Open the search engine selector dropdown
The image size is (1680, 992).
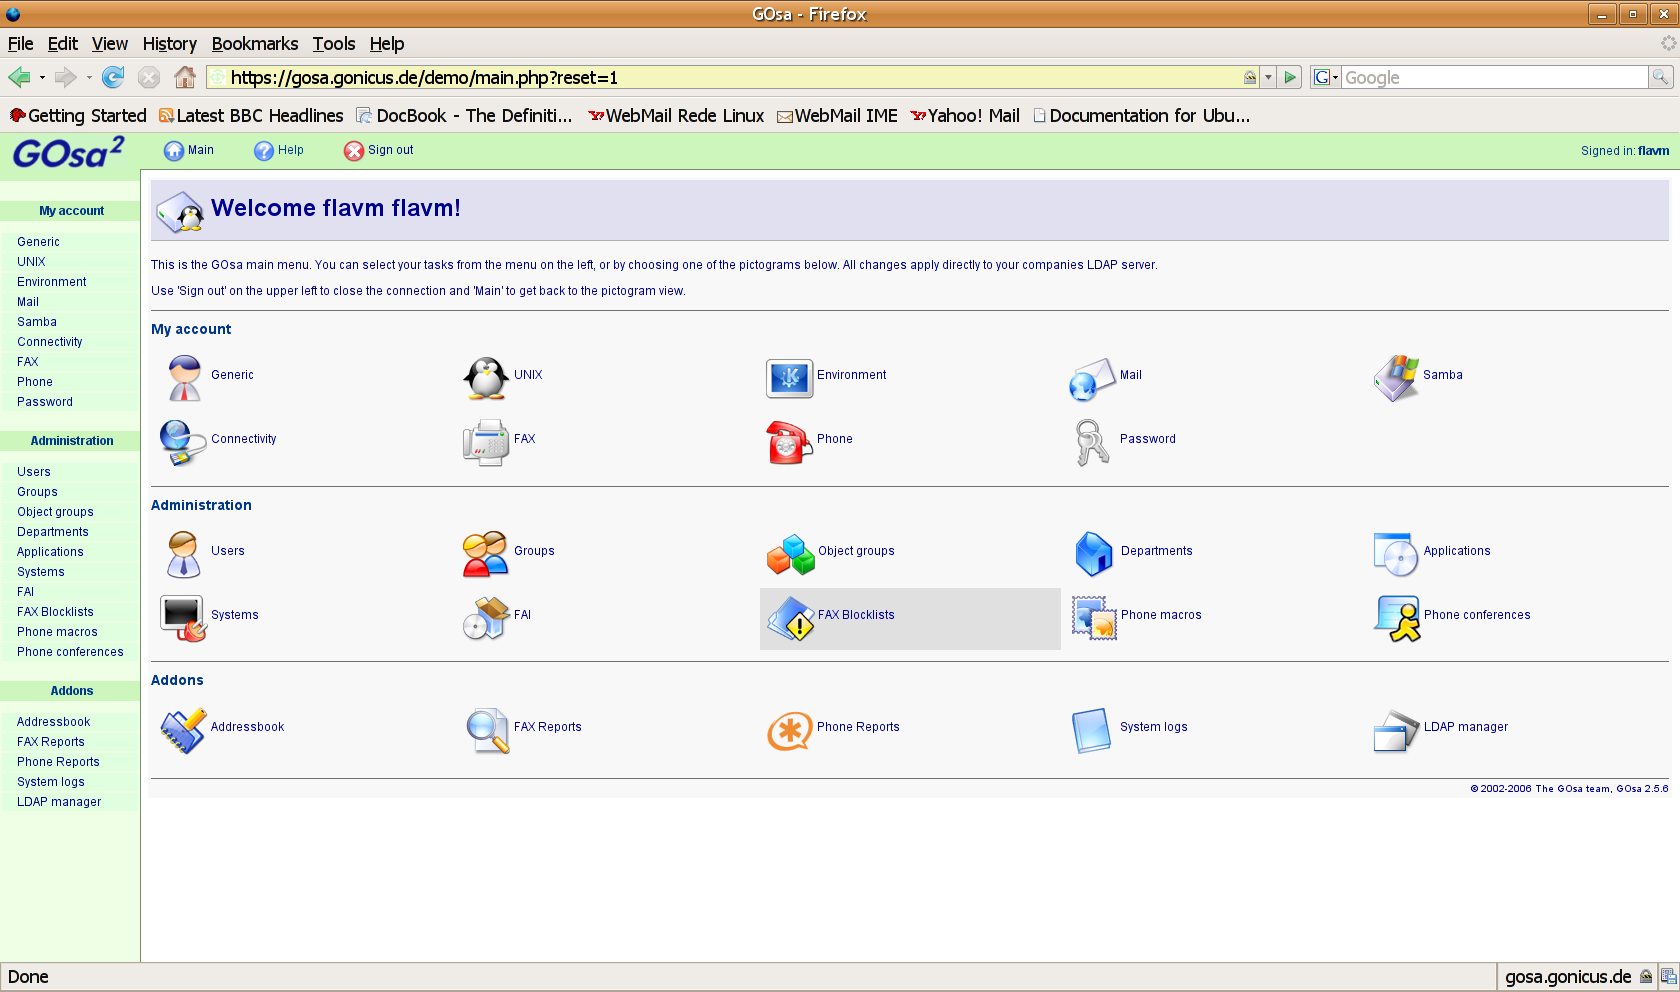coord(1326,77)
